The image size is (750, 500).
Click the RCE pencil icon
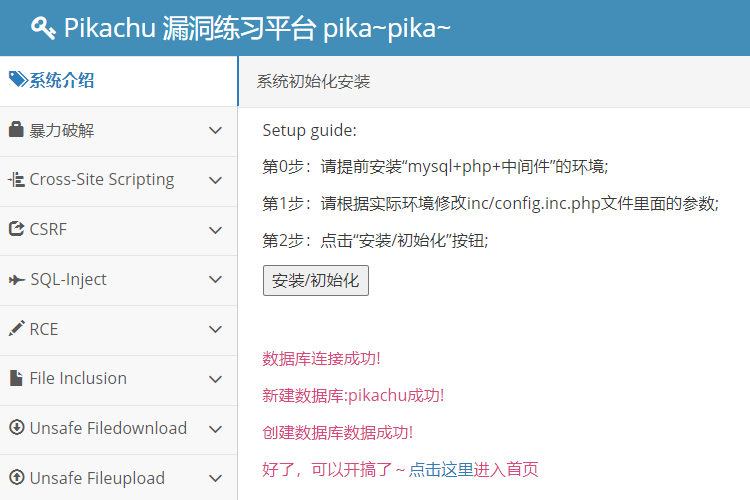pyautogui.click(x=16, y=328)
